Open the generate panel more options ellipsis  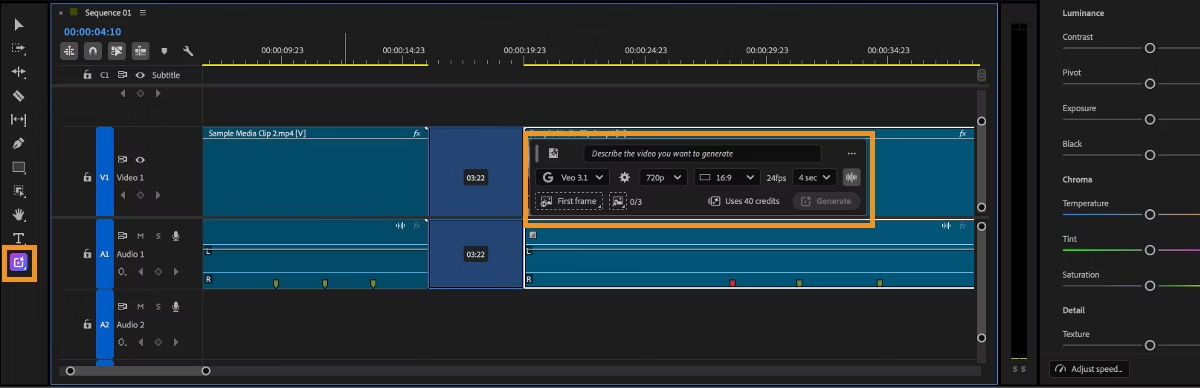[x=852, y=153]
